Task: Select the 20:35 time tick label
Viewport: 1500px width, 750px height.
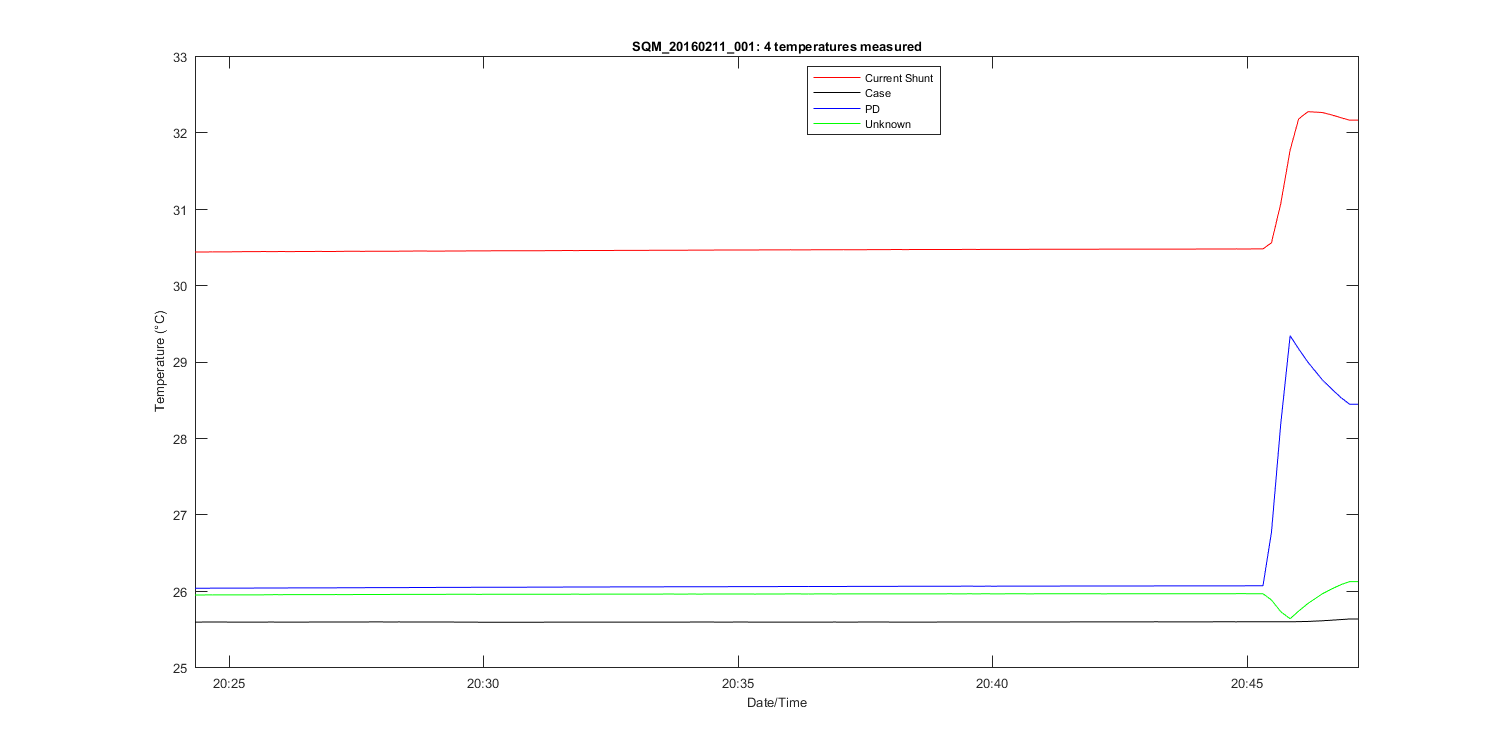Action: [x=737, y=684]
